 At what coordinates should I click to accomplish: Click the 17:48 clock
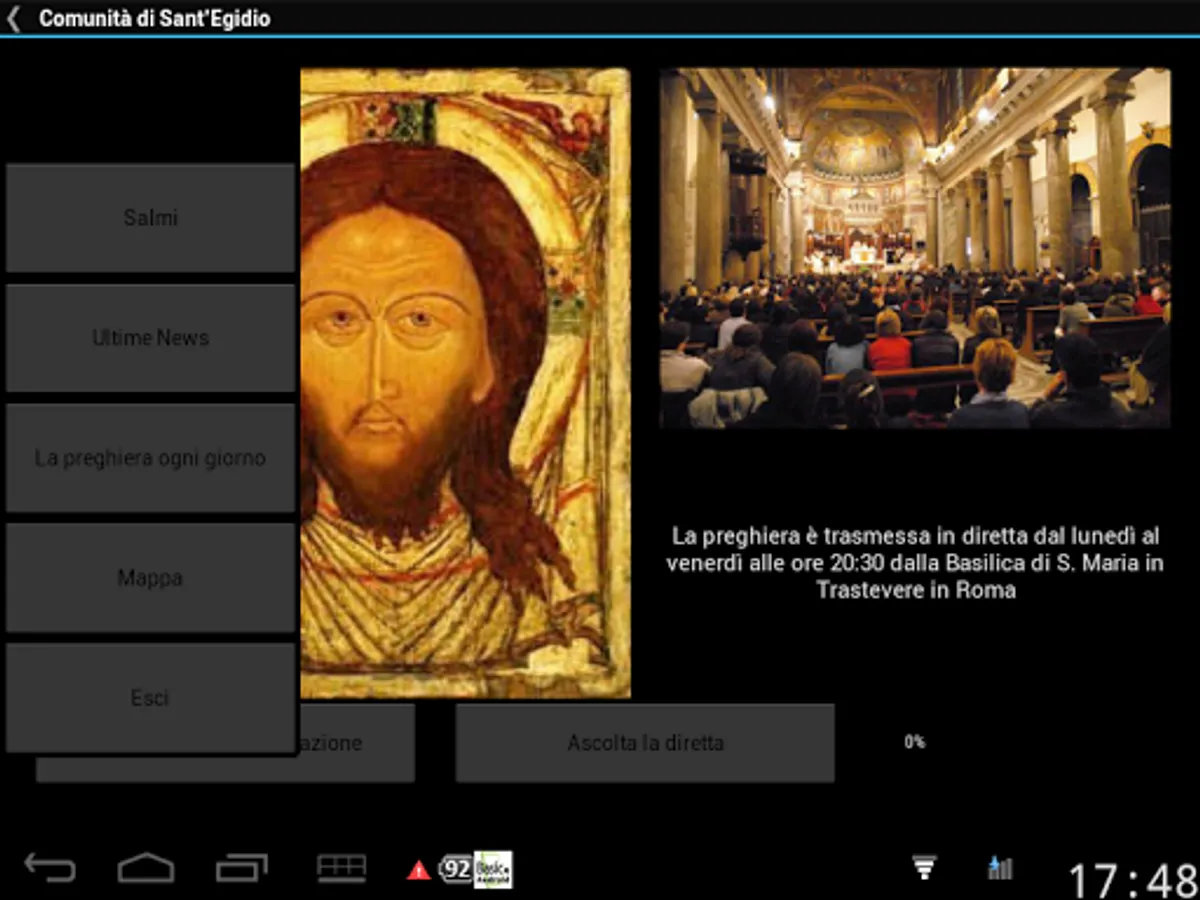click(x=1133, y=881)
